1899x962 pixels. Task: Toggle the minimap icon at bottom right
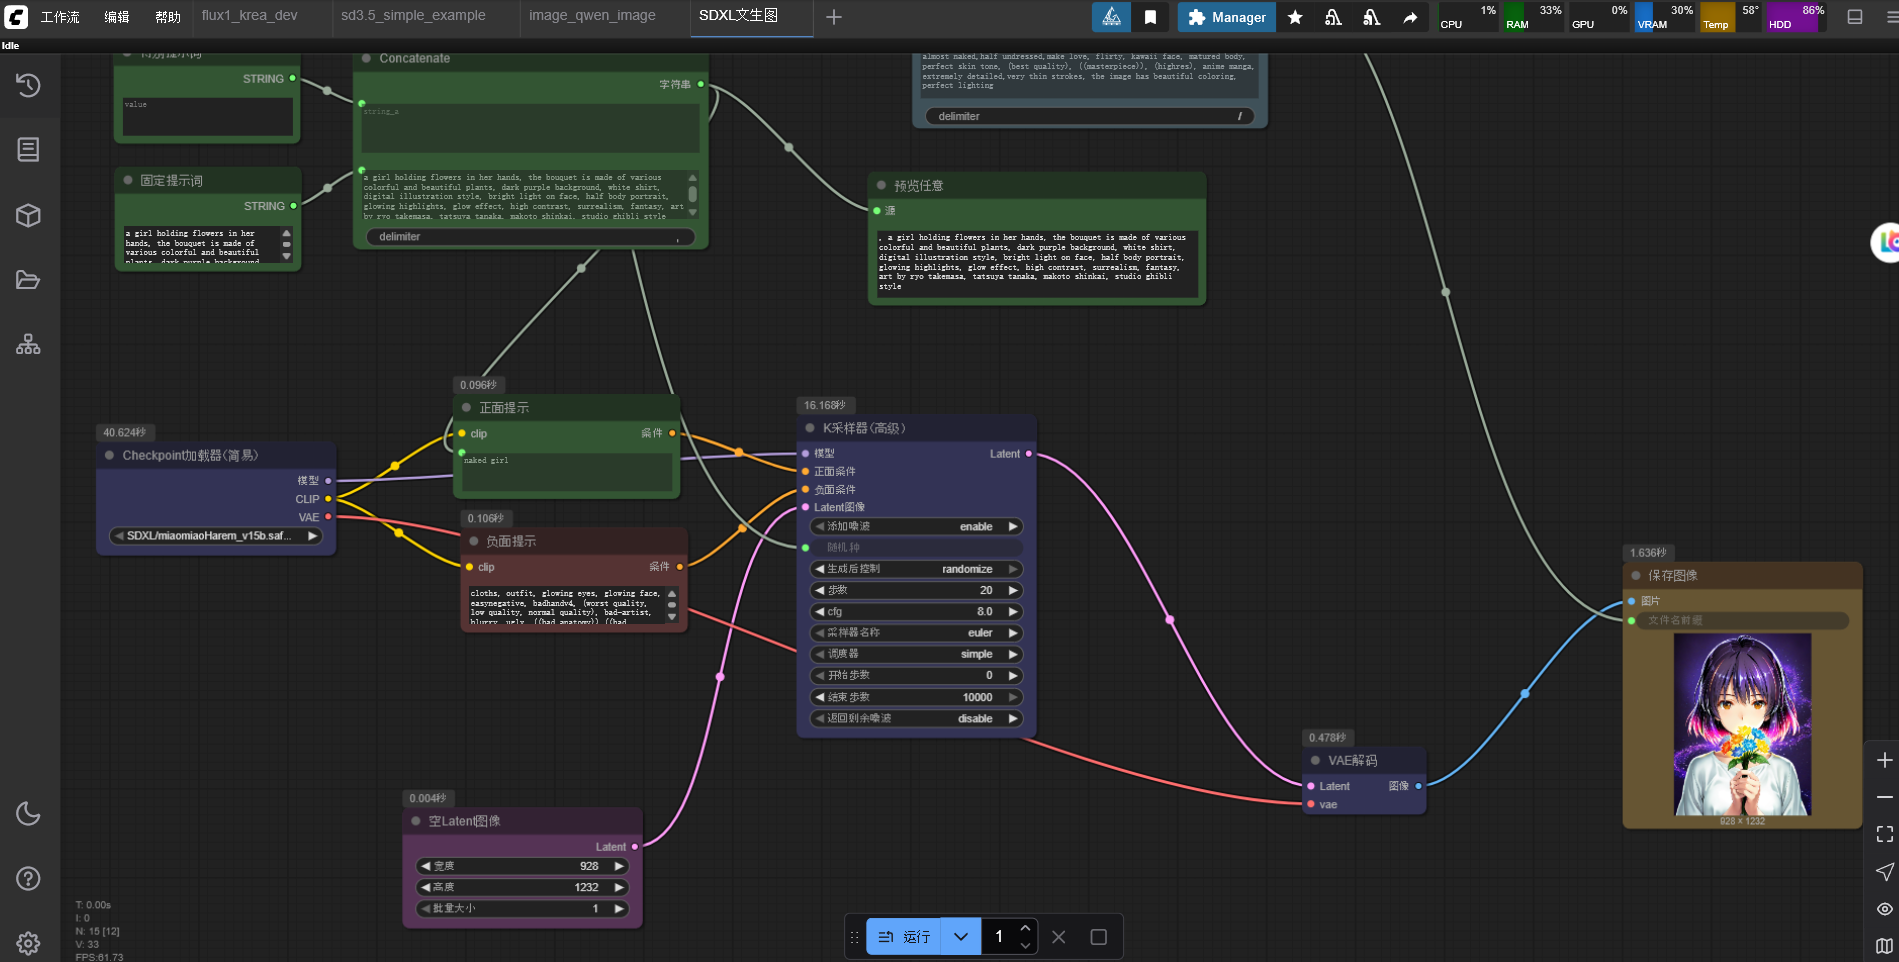click(1884, 946)
